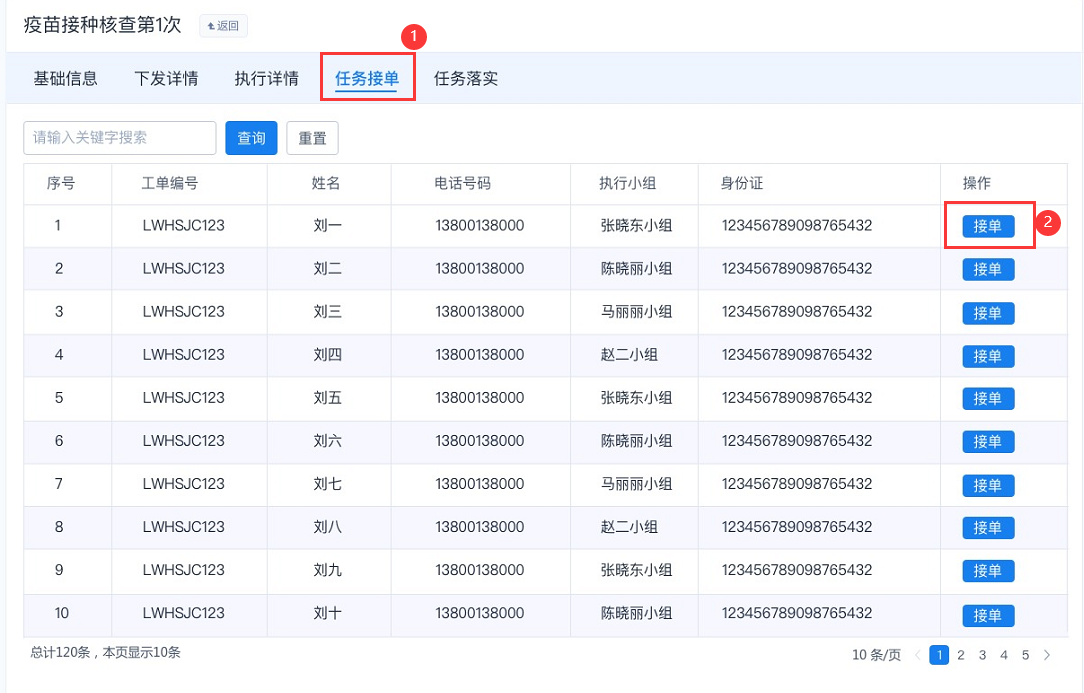1084x693 pixels.
Task: Click the 电话号码 column header
Action: click(x=462, y=183)
